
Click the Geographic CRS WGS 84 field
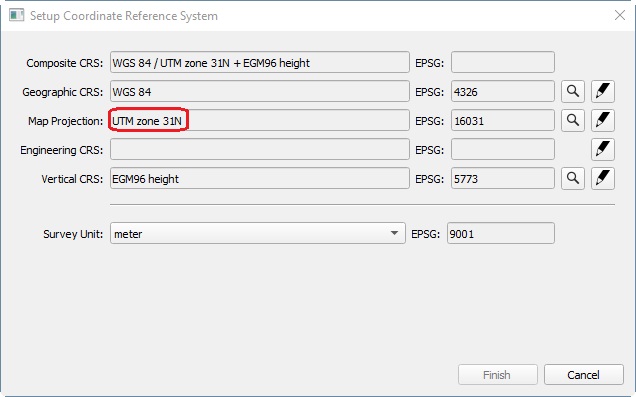(260, 91)
